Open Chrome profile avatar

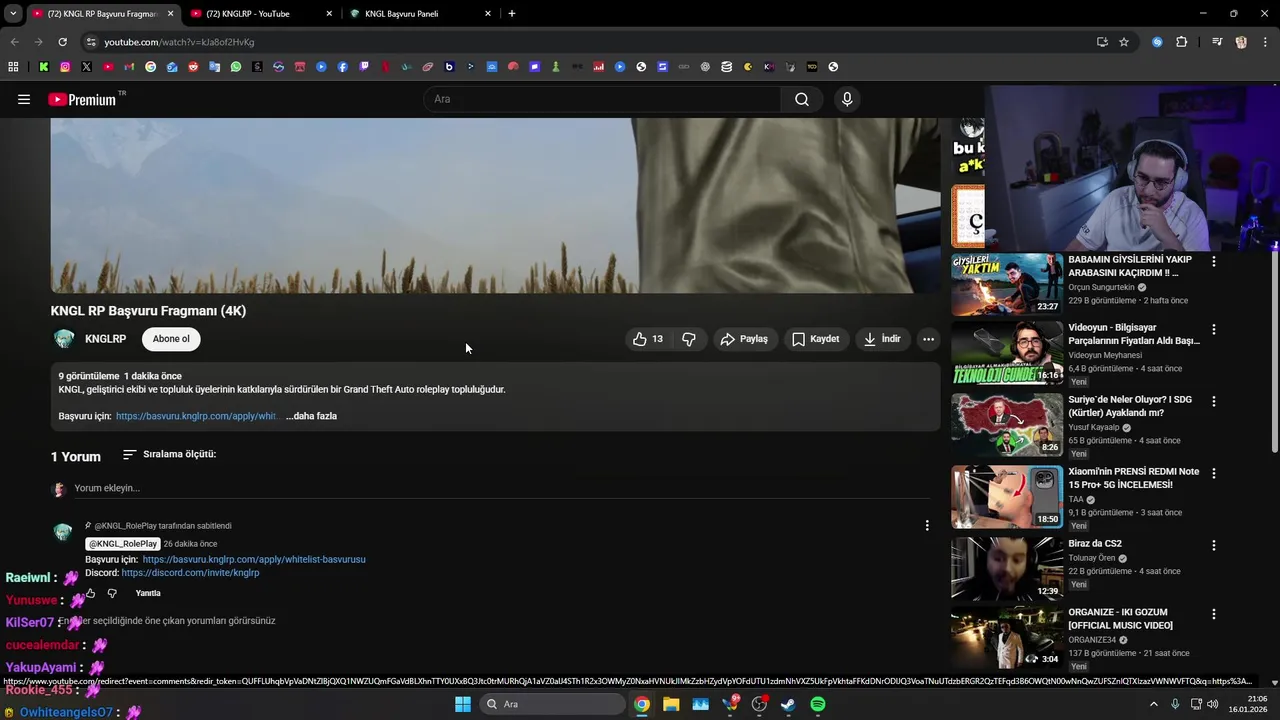pyautogui.click(x=1241, y=42)
